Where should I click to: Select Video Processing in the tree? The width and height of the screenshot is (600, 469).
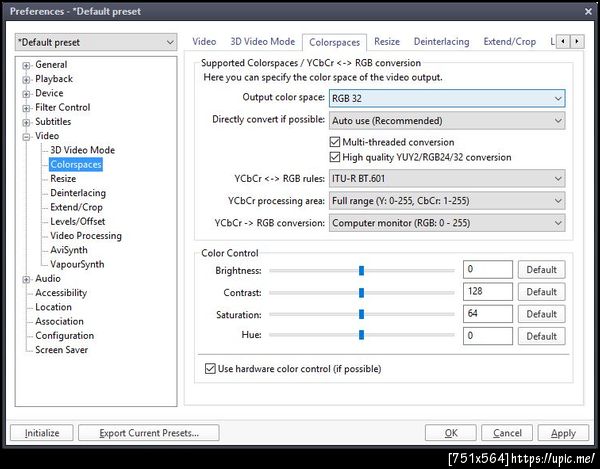[86, 236]
